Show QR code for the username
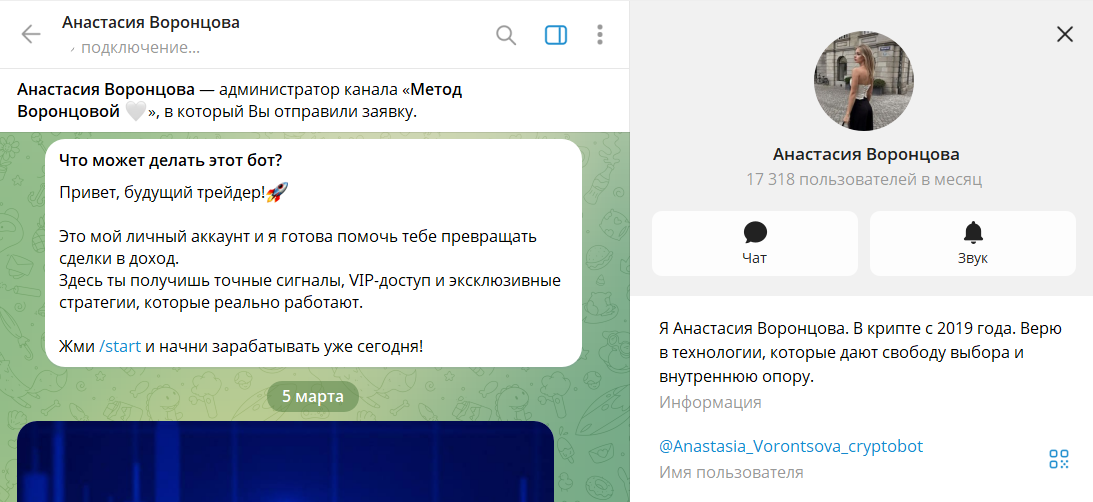The image size is (1093, 502). (1059, 459)
